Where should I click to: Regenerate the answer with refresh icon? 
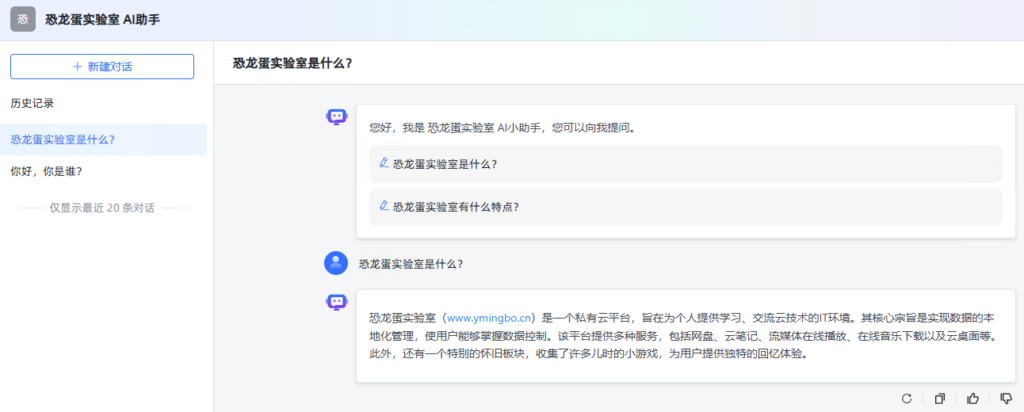906,398
